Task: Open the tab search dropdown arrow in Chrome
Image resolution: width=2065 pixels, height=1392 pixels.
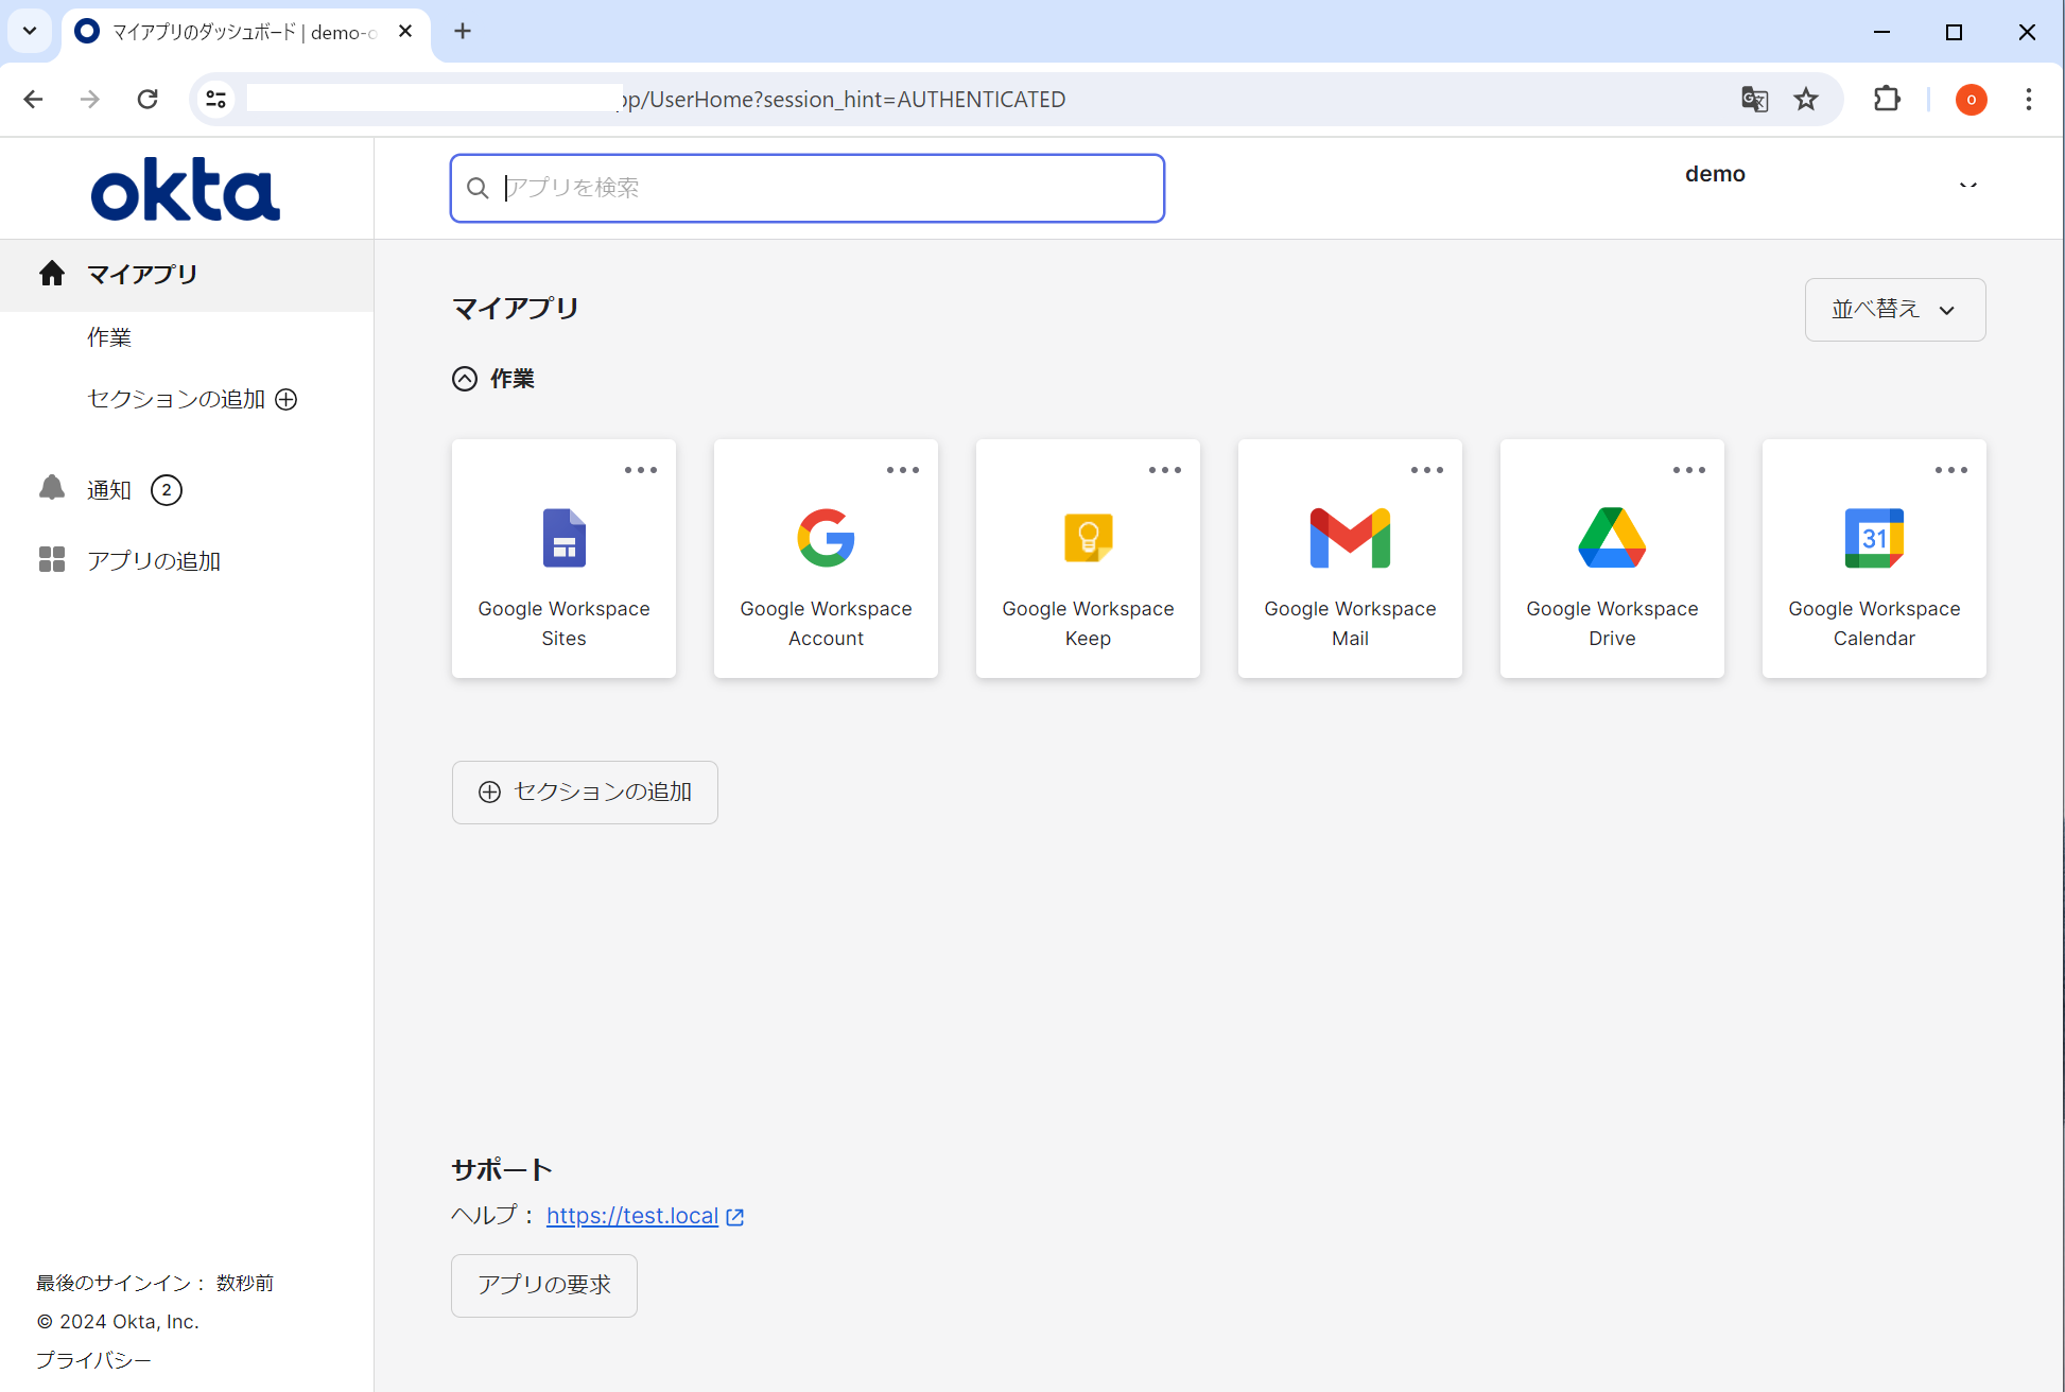Action: coord(30,31)
